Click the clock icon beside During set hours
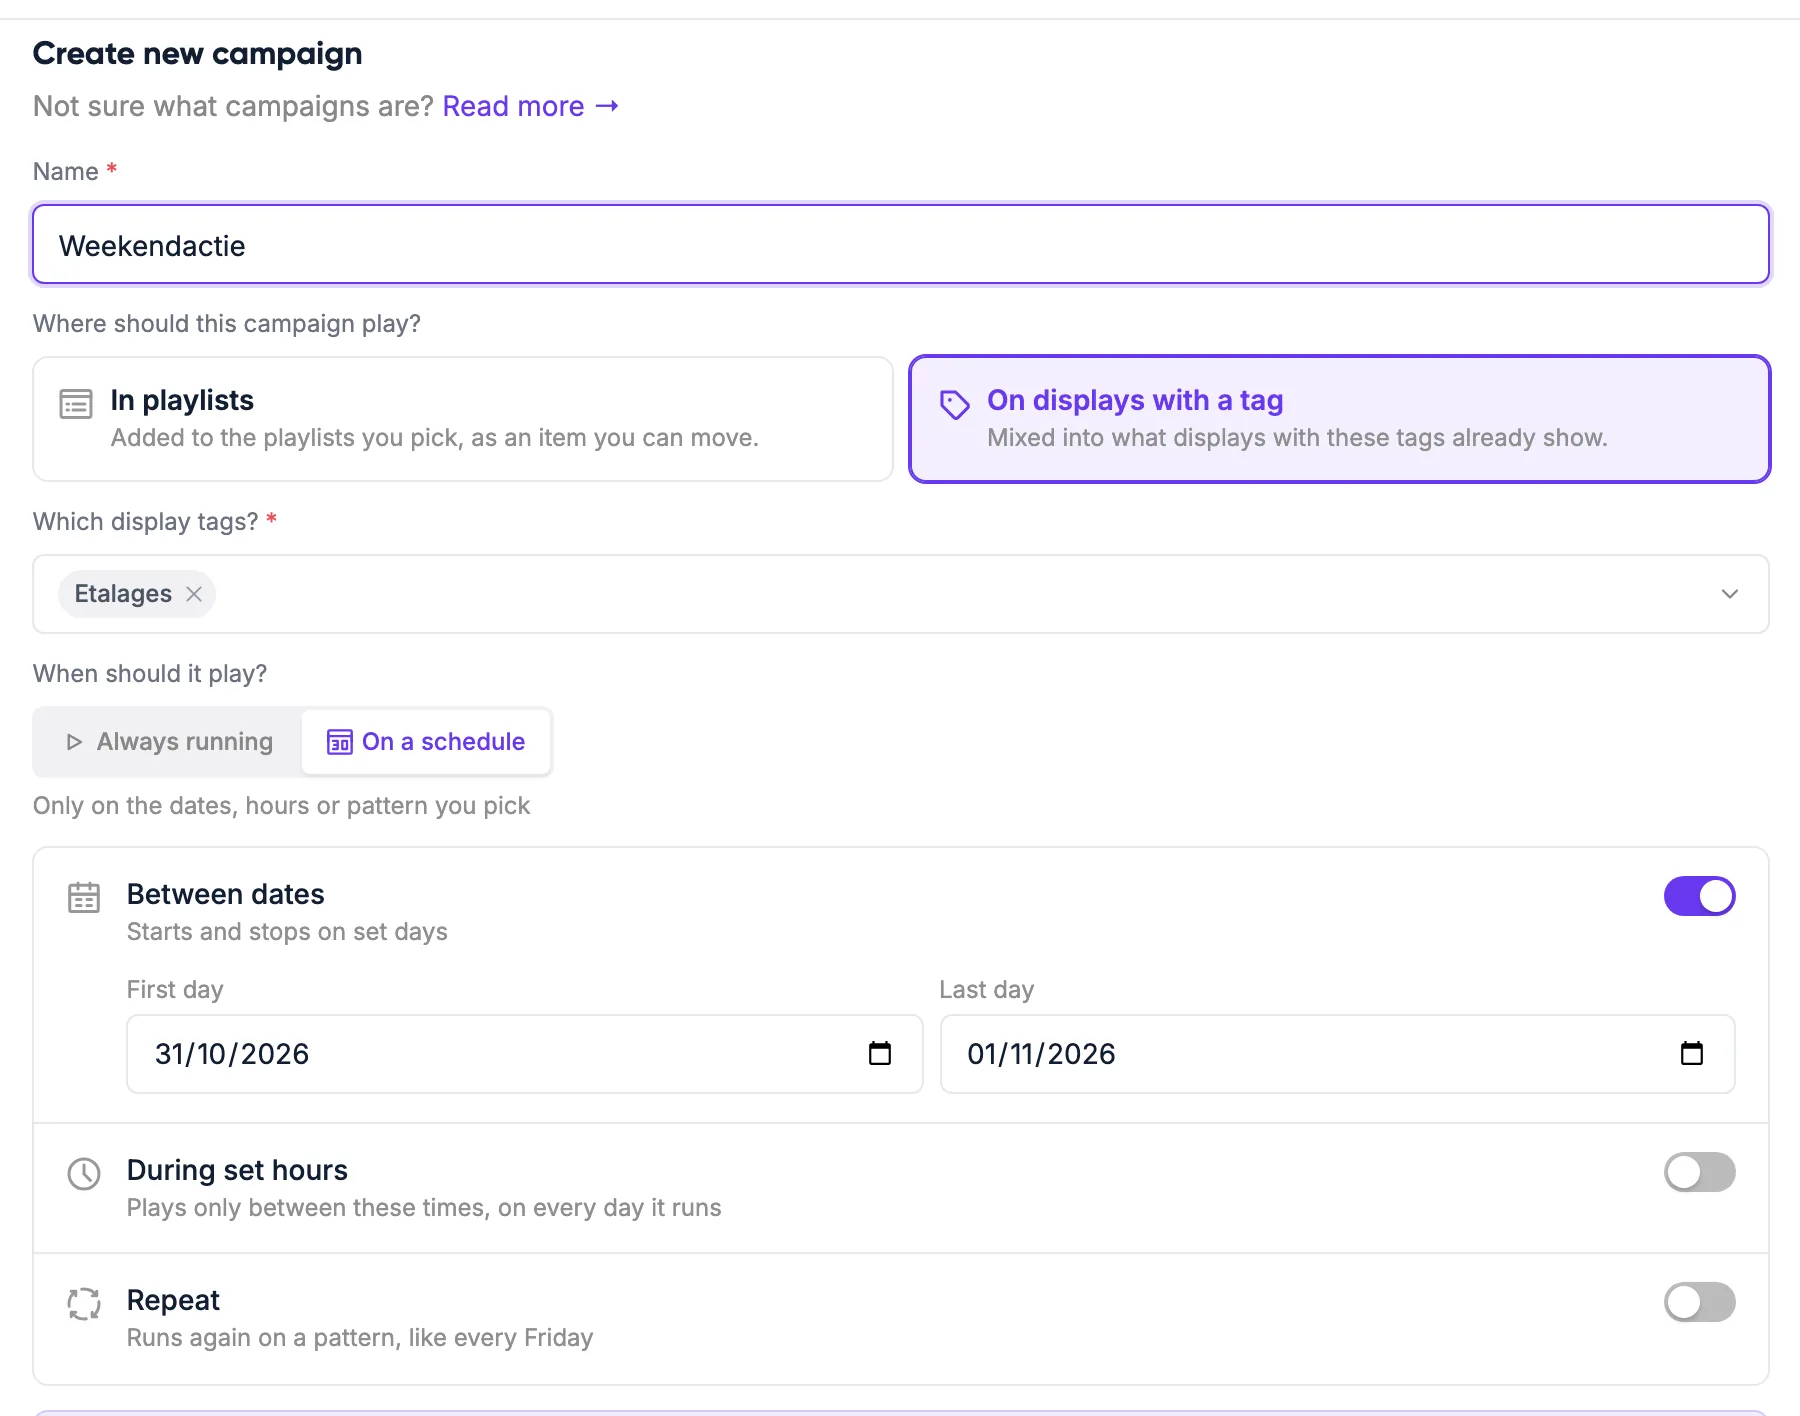The image size is (1800, 1416). coord(84,1173)
